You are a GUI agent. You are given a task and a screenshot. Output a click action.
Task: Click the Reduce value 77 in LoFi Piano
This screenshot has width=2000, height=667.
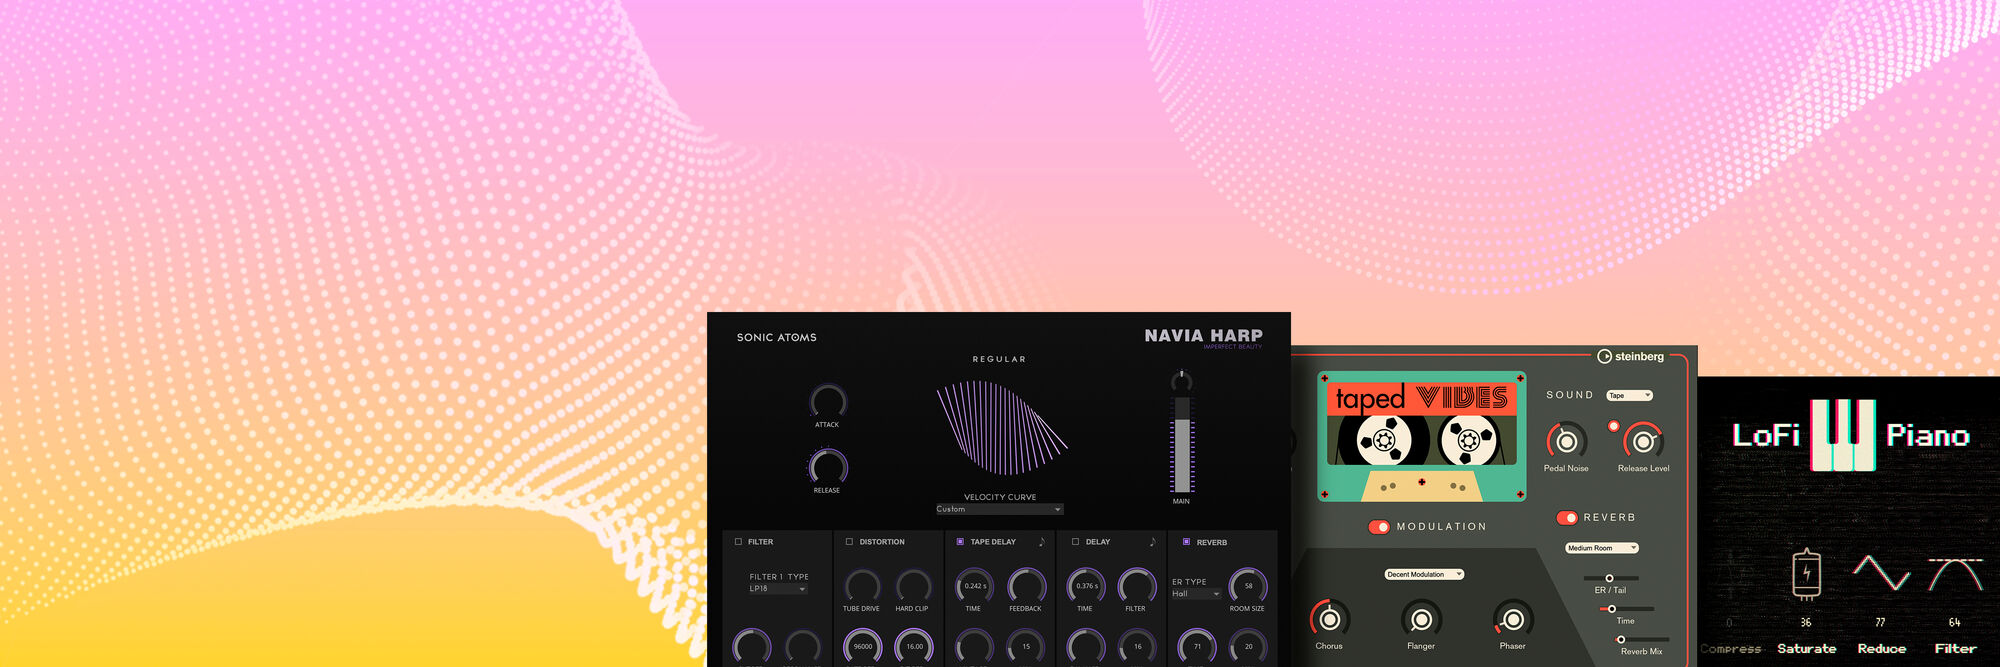click(1881, 623)
